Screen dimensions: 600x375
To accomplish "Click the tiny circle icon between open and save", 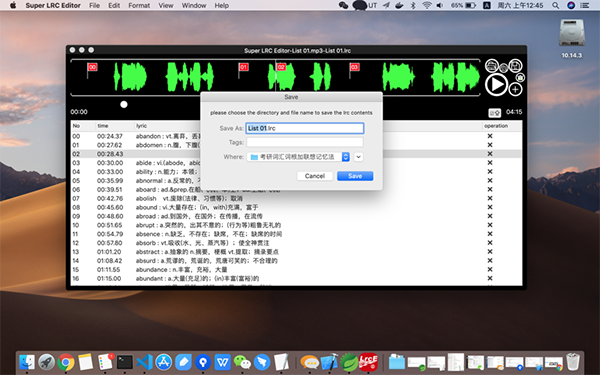I will pos(504,68).
